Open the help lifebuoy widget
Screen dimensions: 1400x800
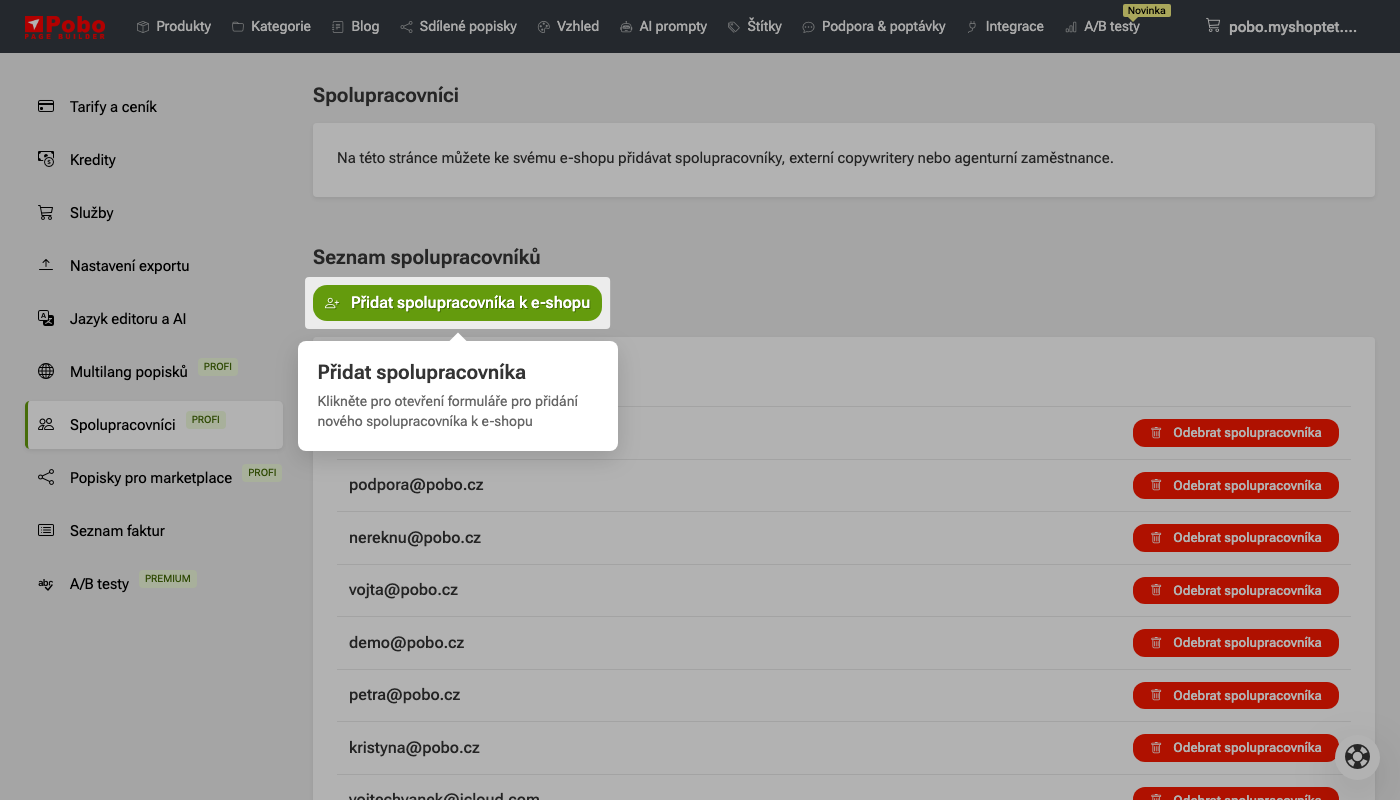(x=1357, y=757)
